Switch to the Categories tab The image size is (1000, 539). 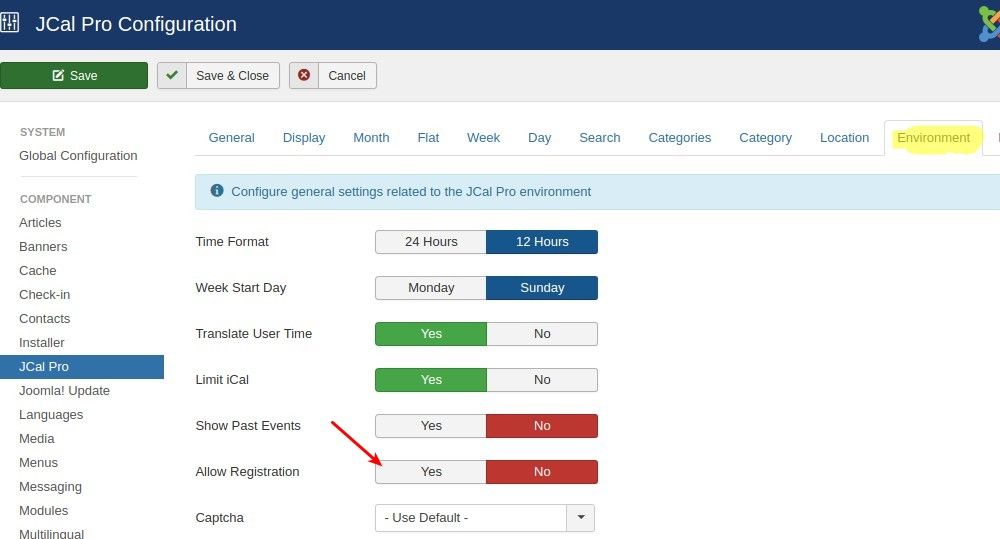[x=680, y=138]
